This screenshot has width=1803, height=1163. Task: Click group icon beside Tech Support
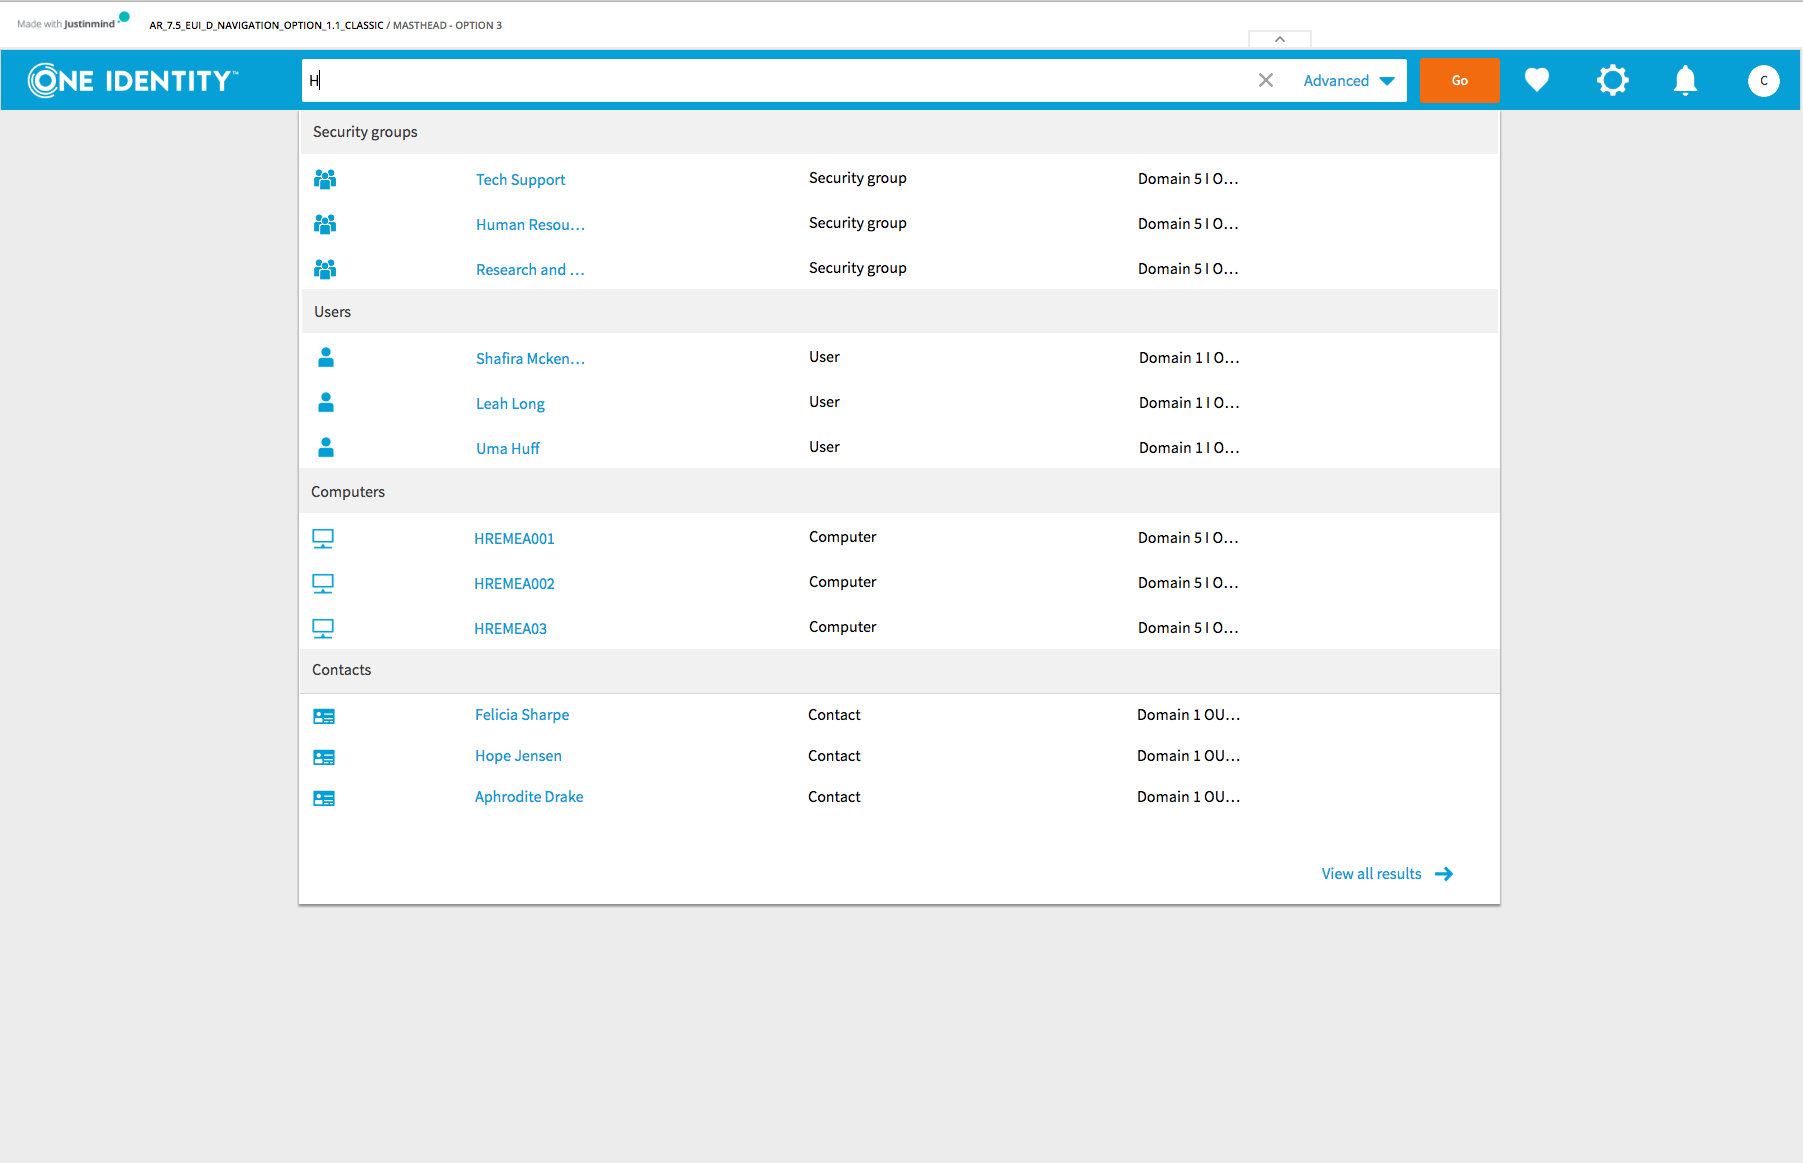(325, 179)
